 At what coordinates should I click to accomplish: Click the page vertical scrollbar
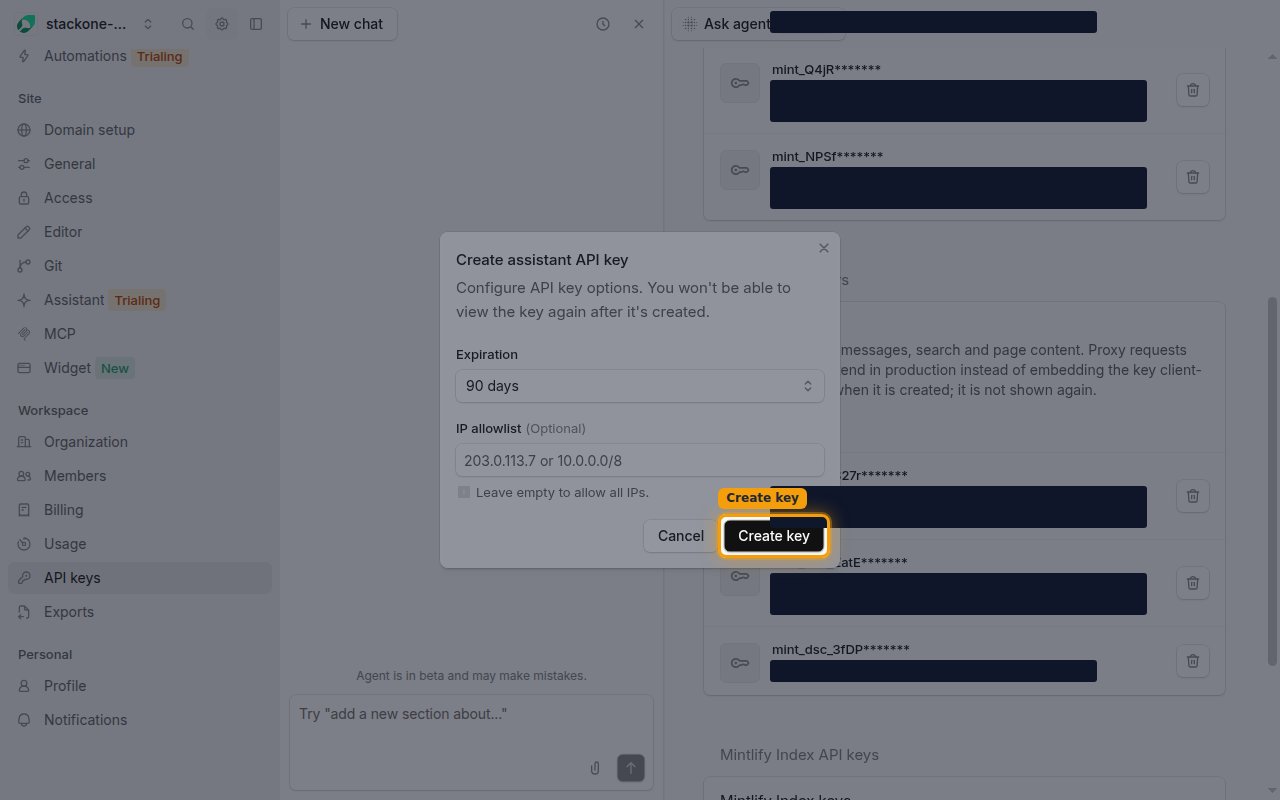(1272, 480)
